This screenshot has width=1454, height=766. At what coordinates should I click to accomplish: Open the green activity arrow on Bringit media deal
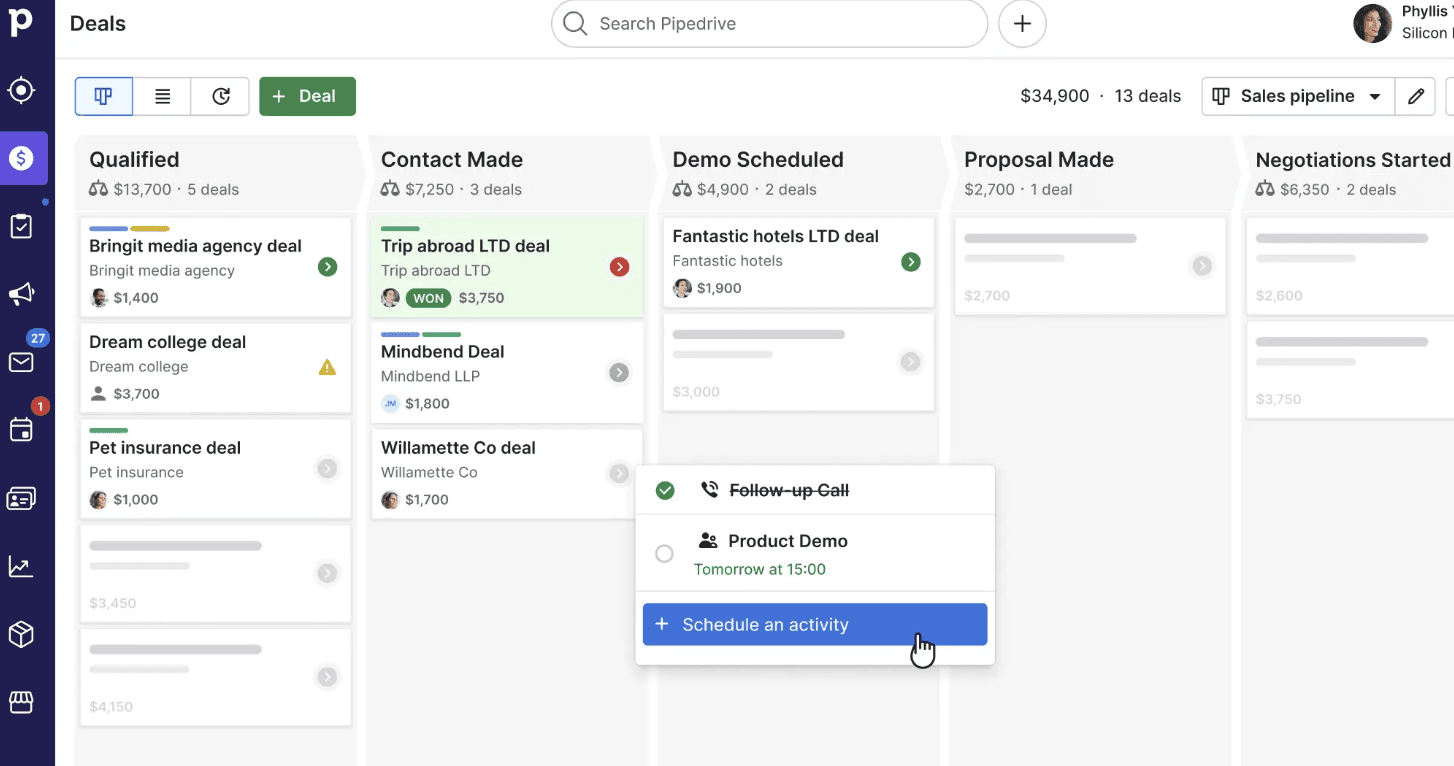327,267
